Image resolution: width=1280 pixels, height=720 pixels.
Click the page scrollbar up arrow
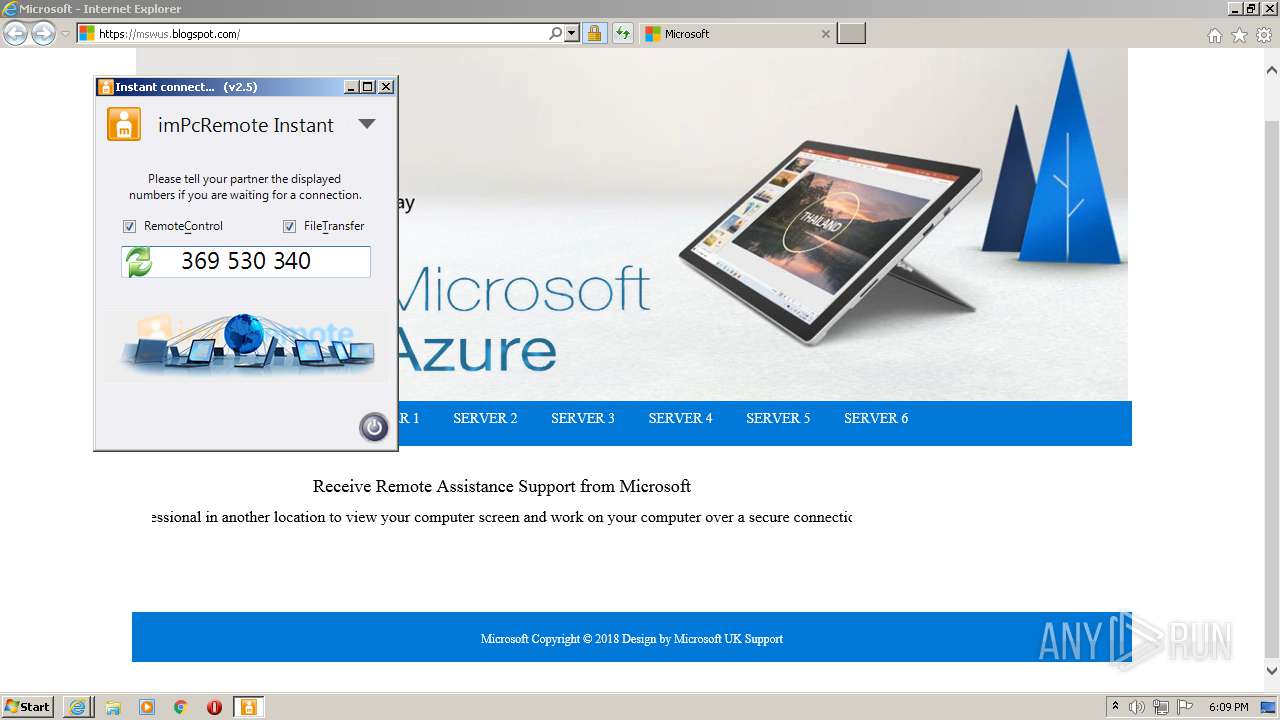tap(1272, 70)
